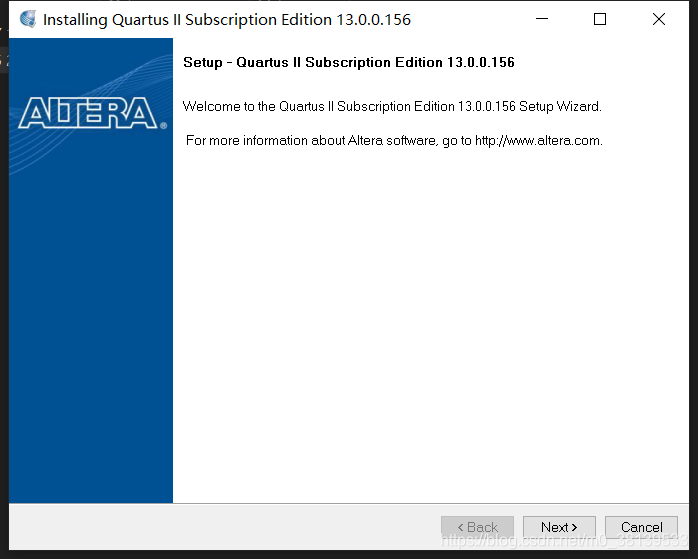Click the window title 'Installing Quartus II Subscription Edition'

click(x=227, y=20)
